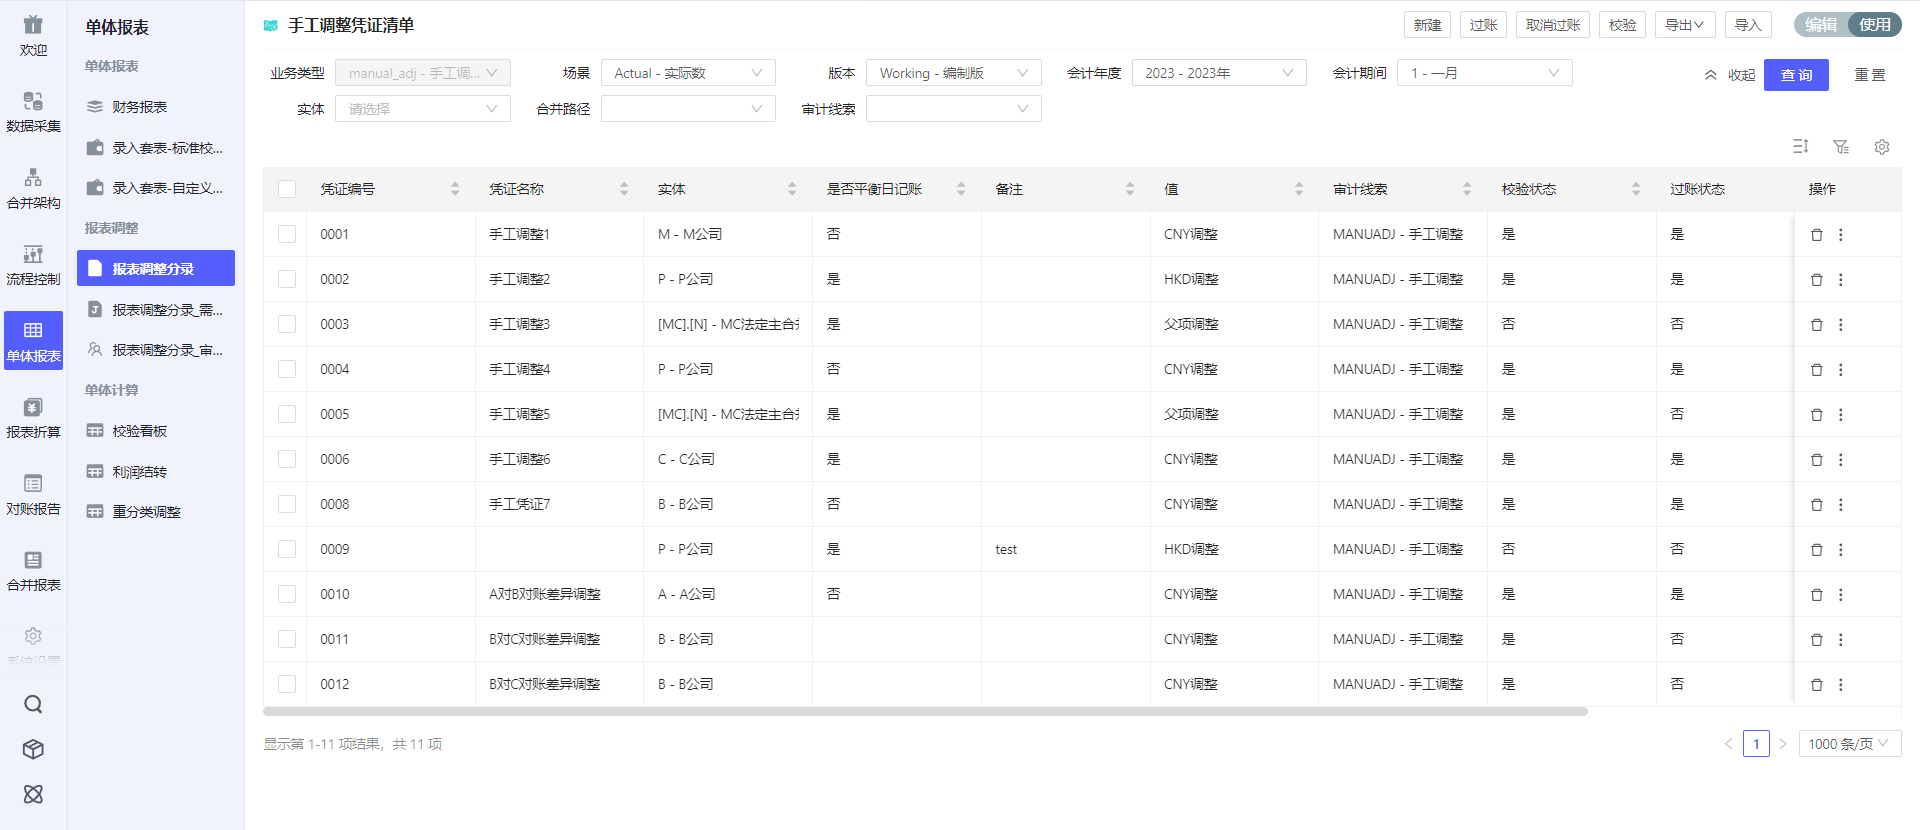This screenshot has height=830, width=1920.
Task: Open the search icon in left sidebar
Action: [x=33, y=704]
